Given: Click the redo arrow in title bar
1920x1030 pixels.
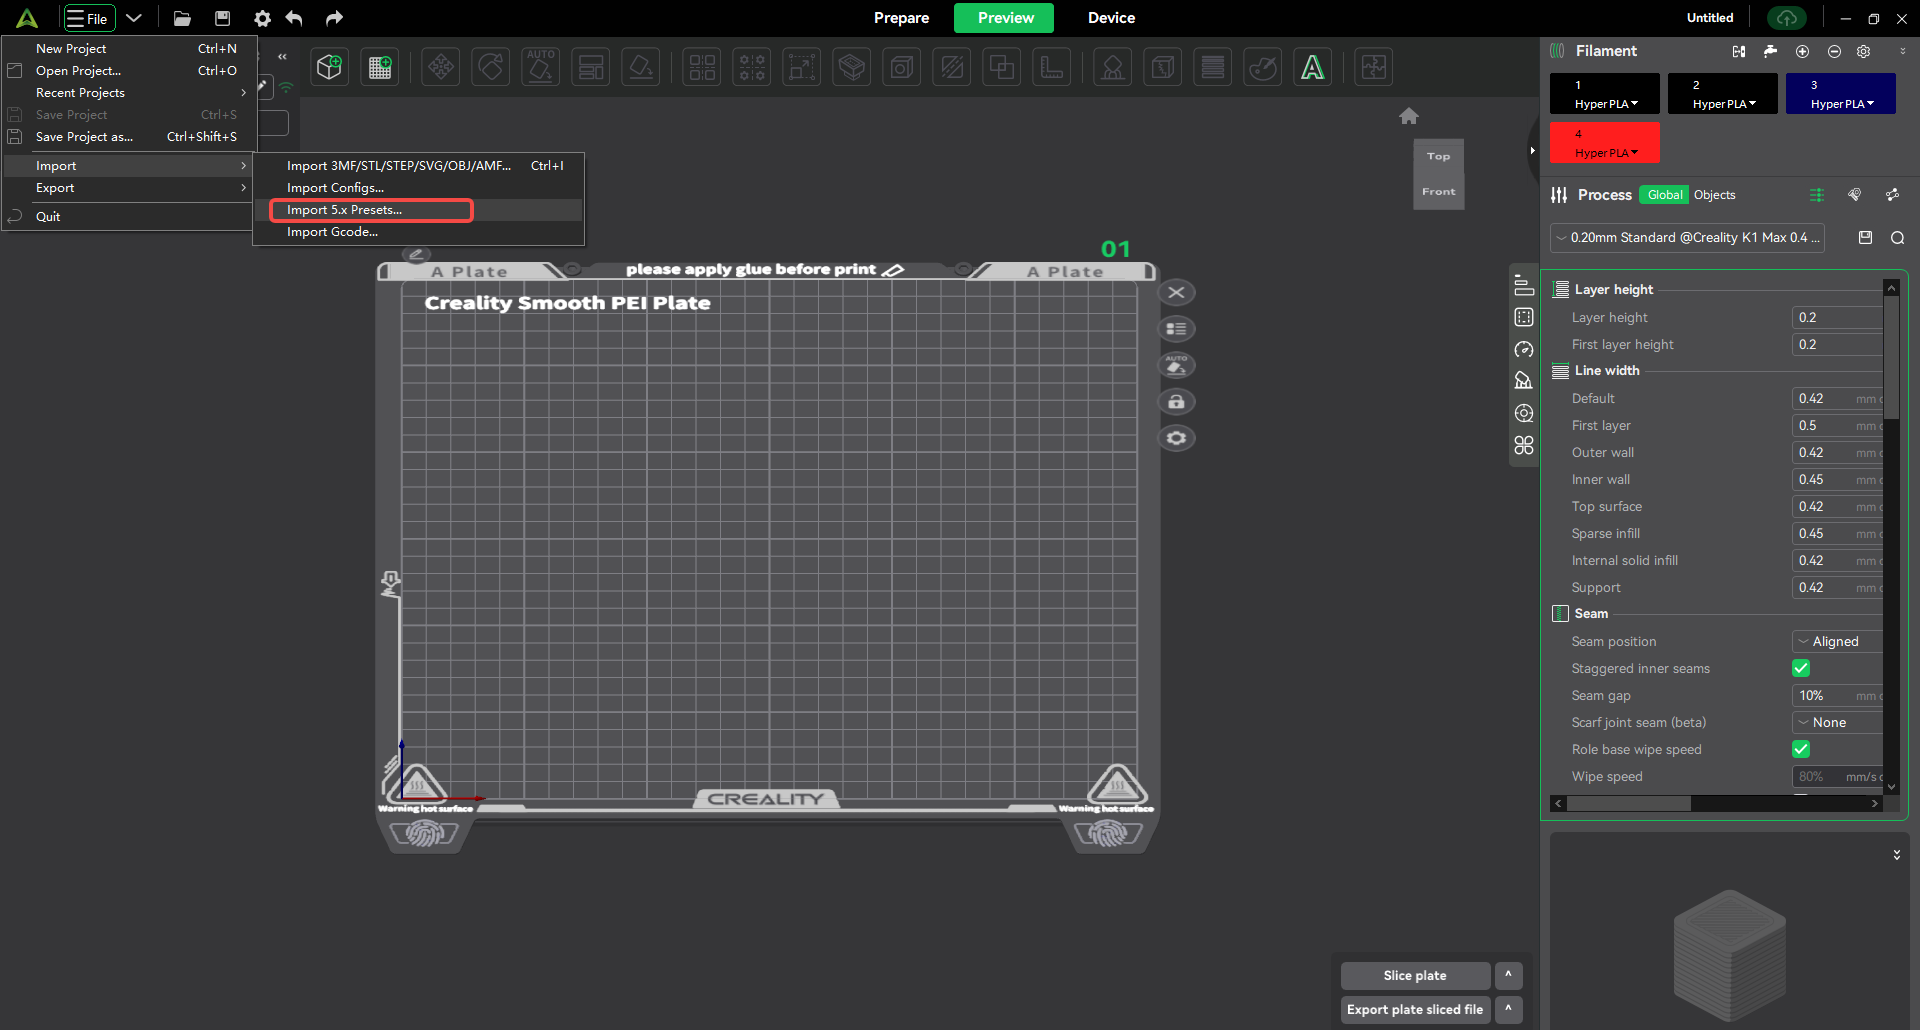Looking at the screenshot, I should coord(334,18).
